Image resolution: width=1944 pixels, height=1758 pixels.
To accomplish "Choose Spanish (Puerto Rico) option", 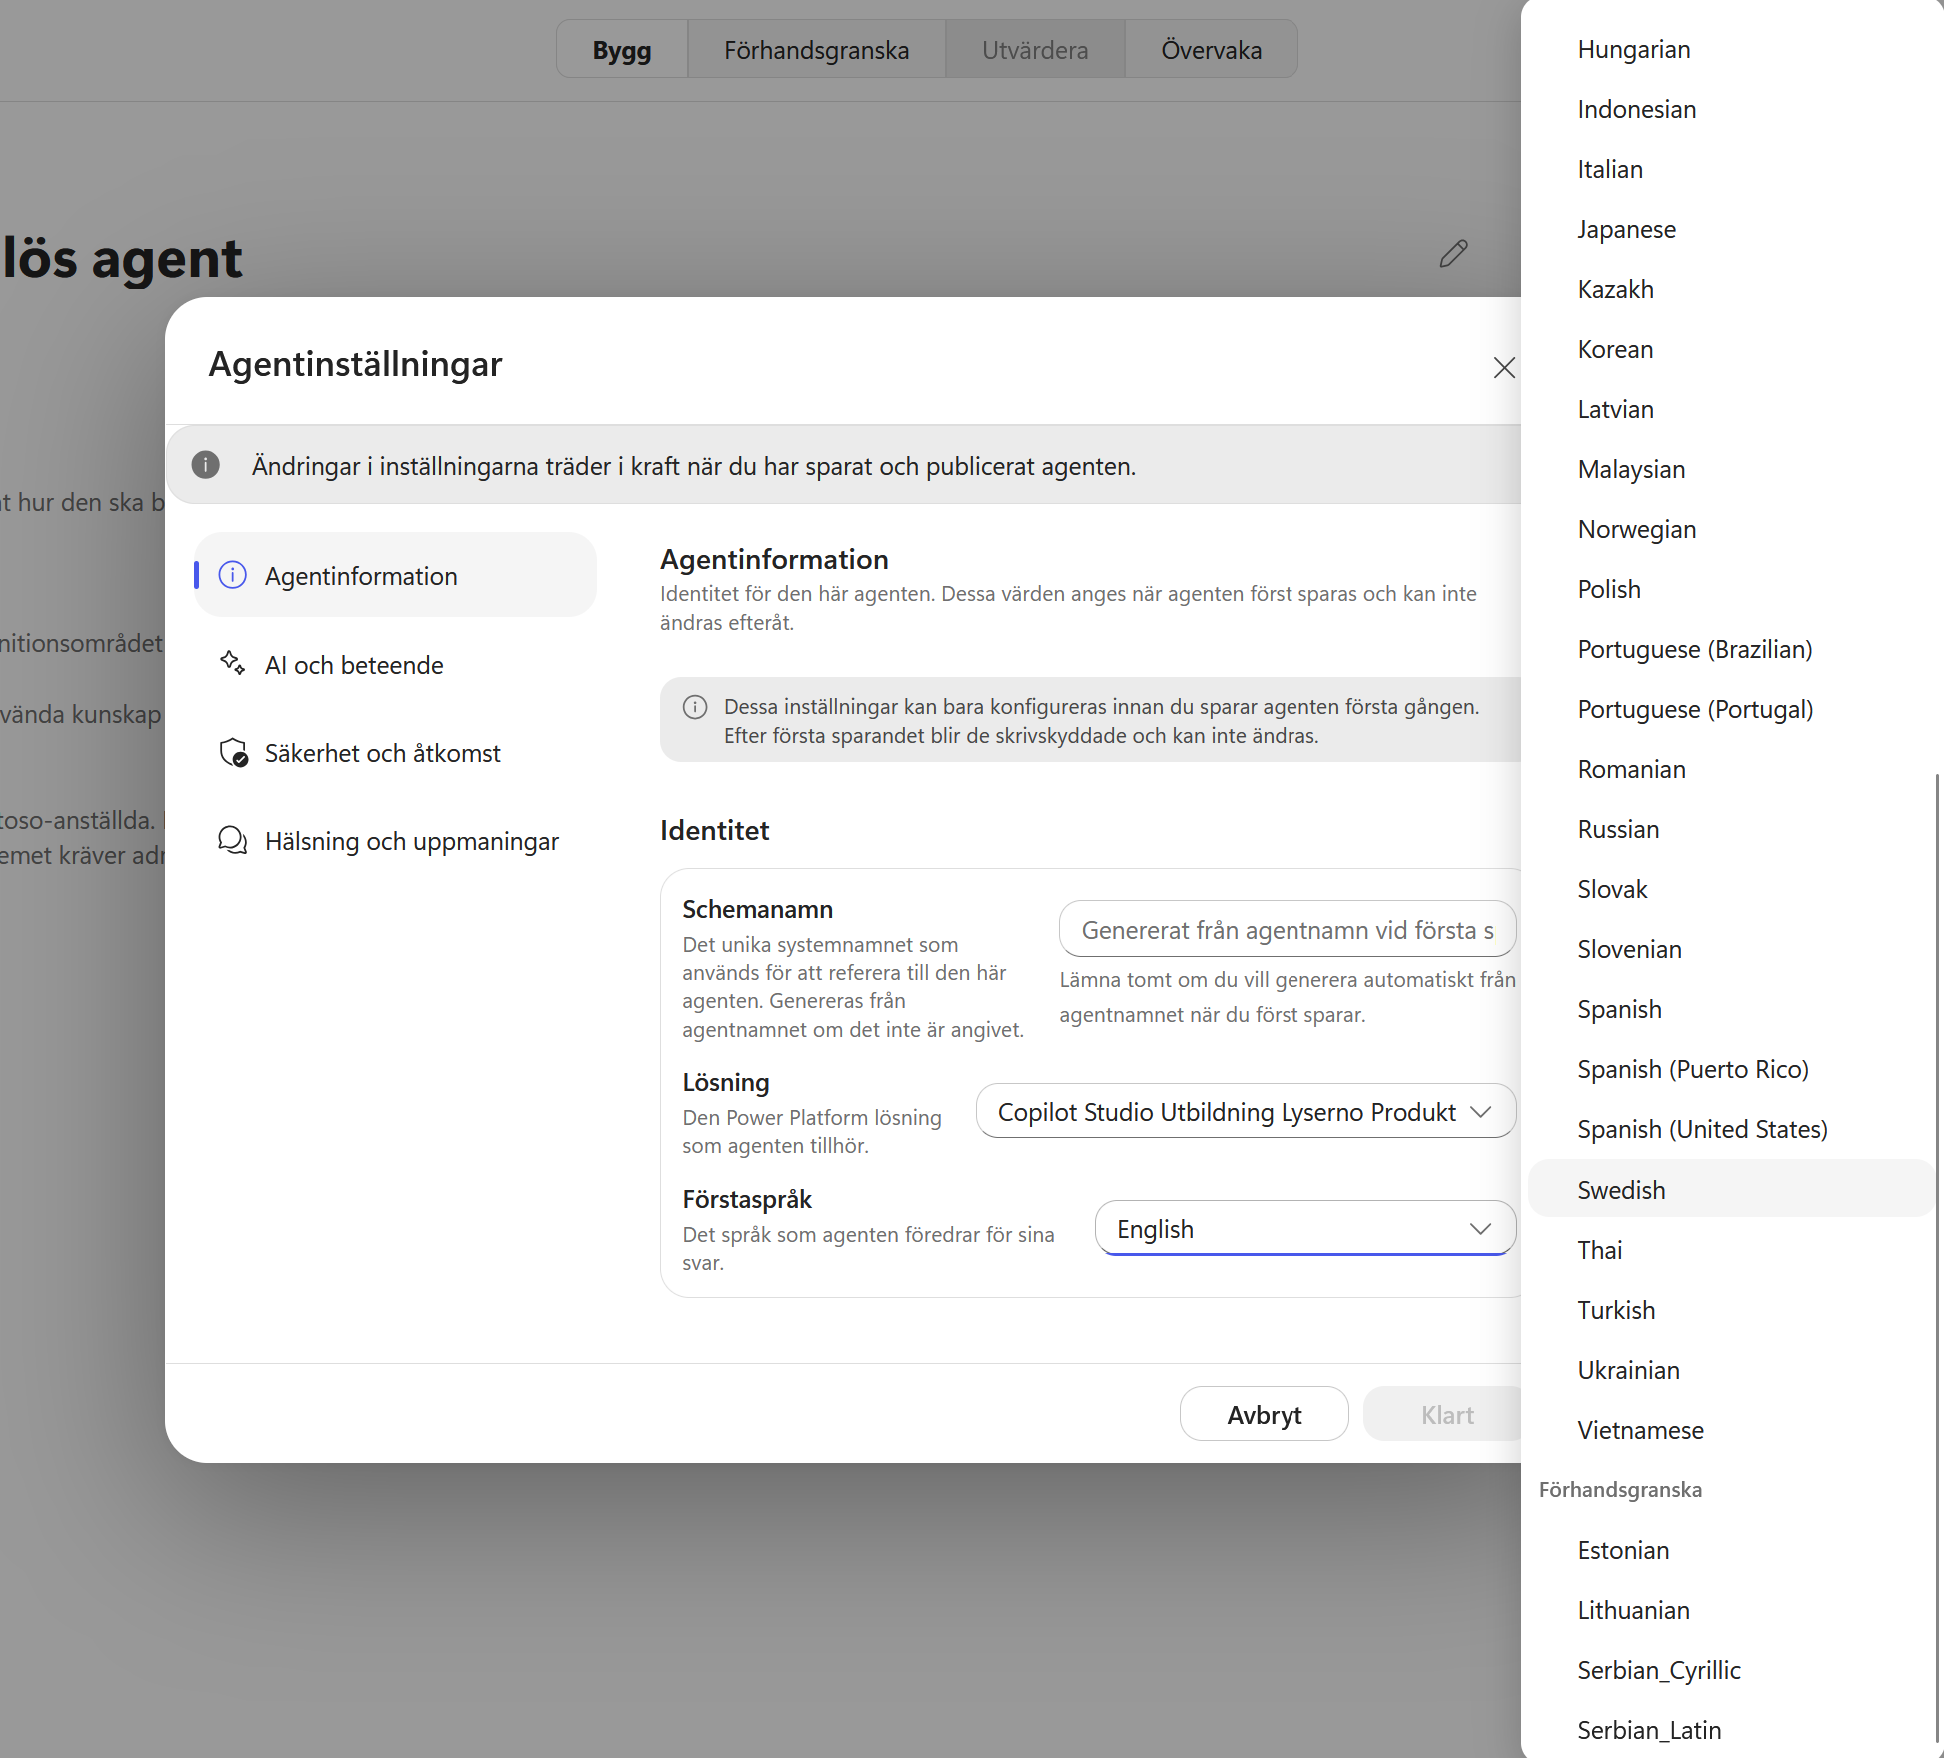I will point(1730,1069).
